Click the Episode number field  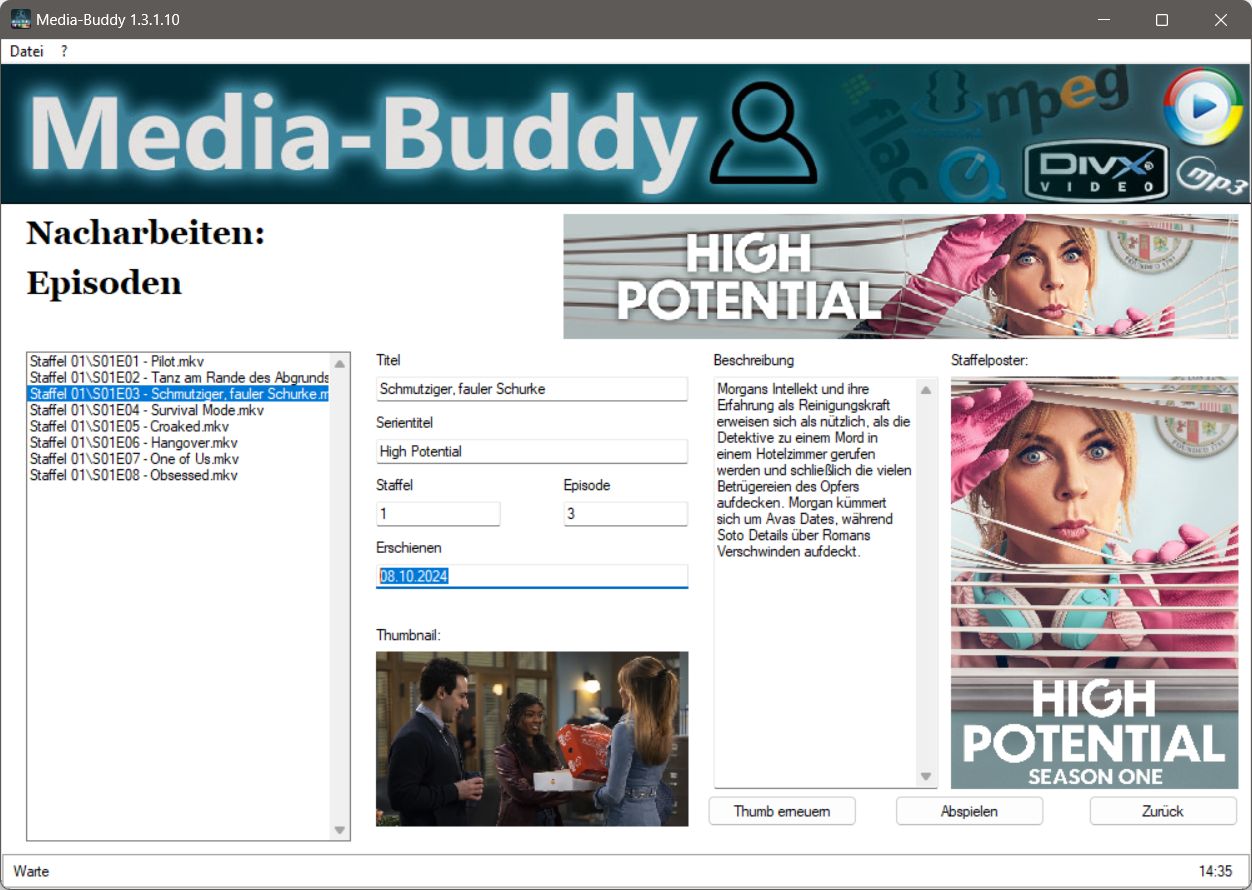[626, 514]
